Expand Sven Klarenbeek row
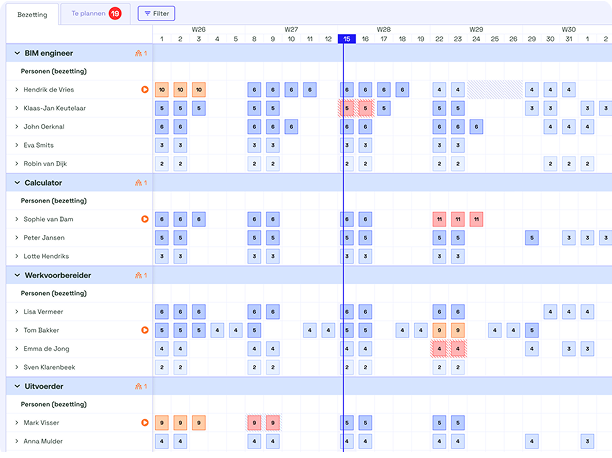The width and height of the screenshot is (612, 458). click(16, 367)
